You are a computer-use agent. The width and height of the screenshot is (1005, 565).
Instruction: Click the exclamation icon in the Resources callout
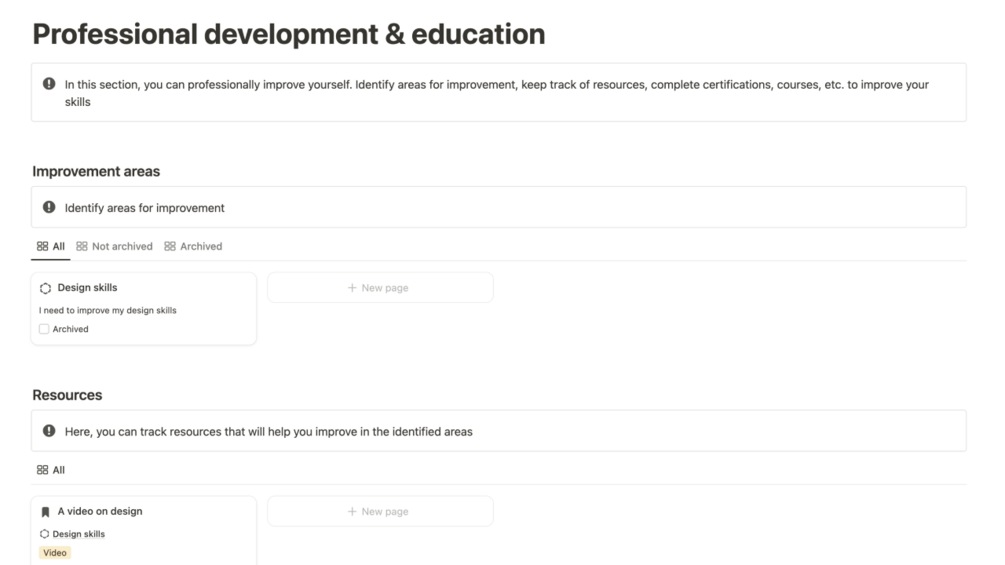tap(49, 431)
